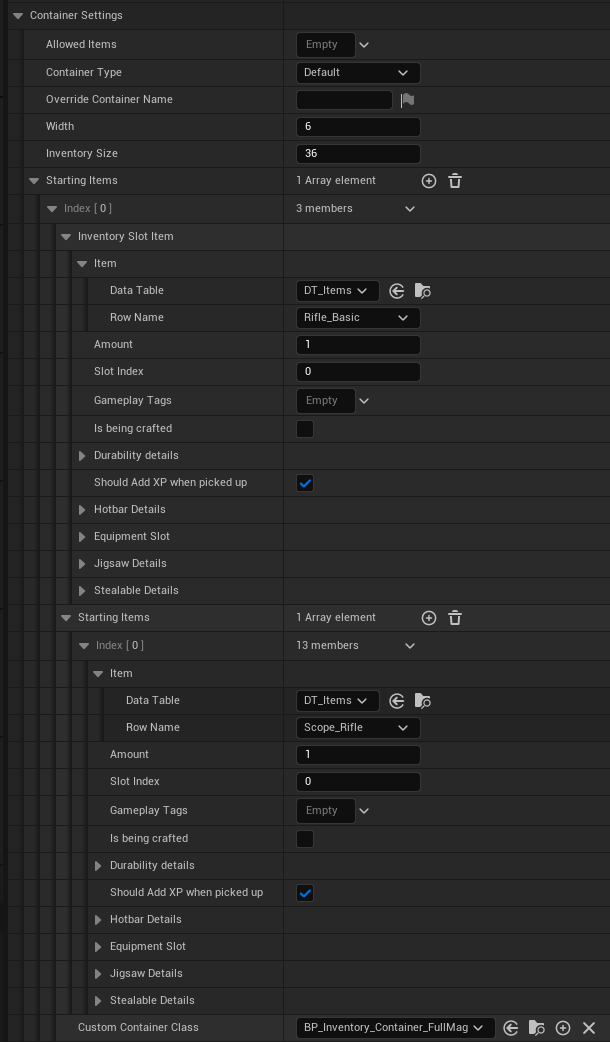Collapse the Container Settings section

click(x=18, y=15)
